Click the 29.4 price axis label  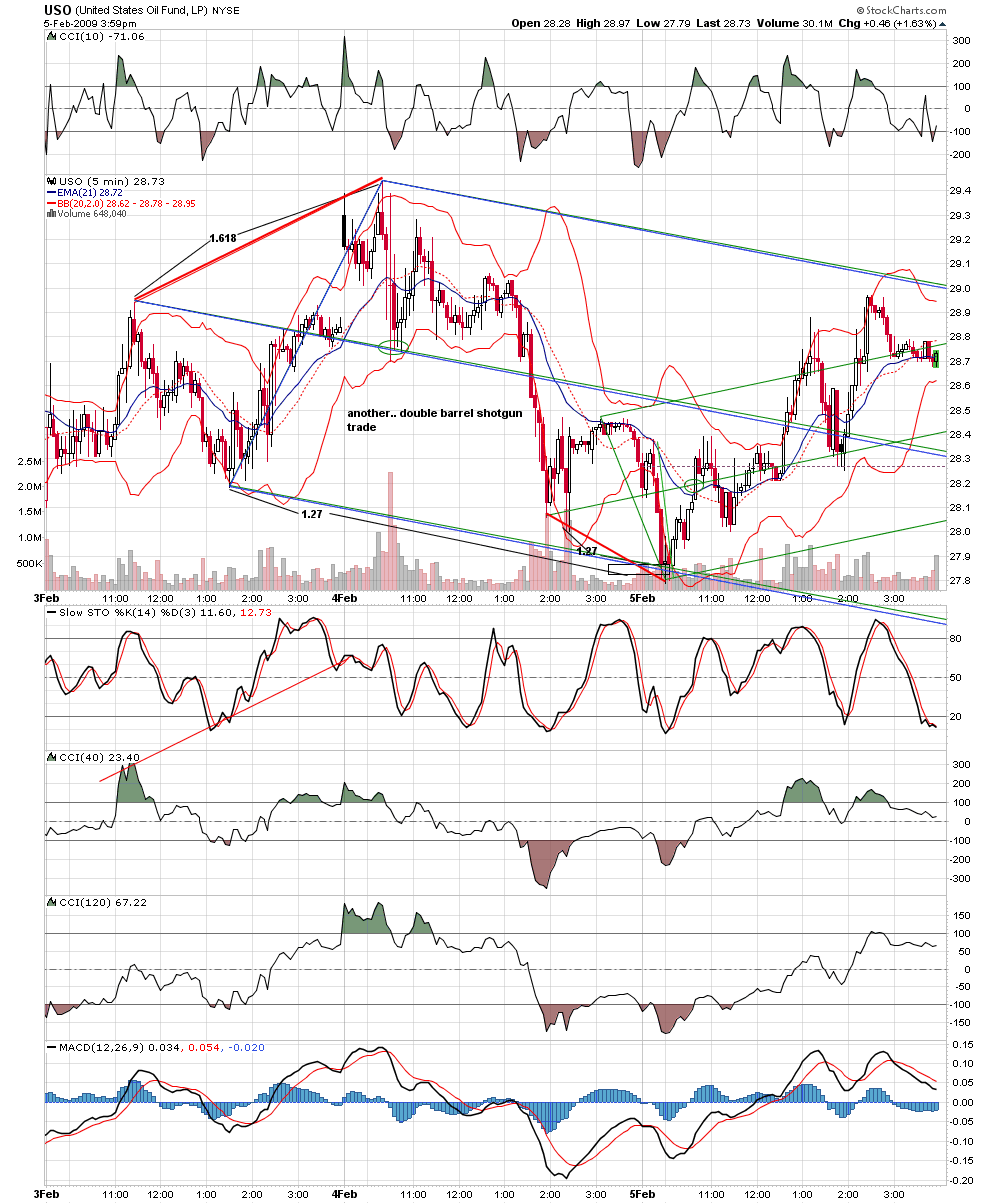(x=961, y=191)
